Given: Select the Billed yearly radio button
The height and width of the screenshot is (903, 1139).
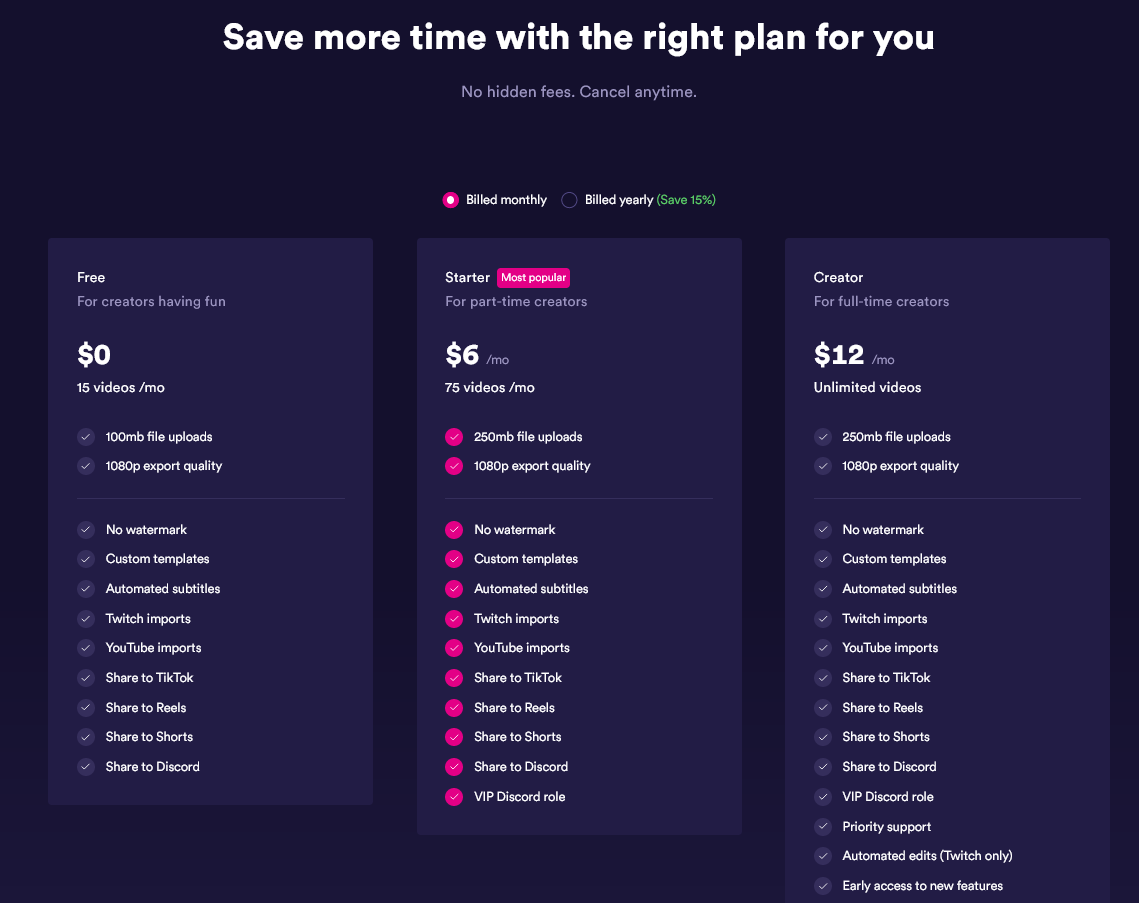Looking at the screenshot, I should pyautogui.click(x=569, y=200).
